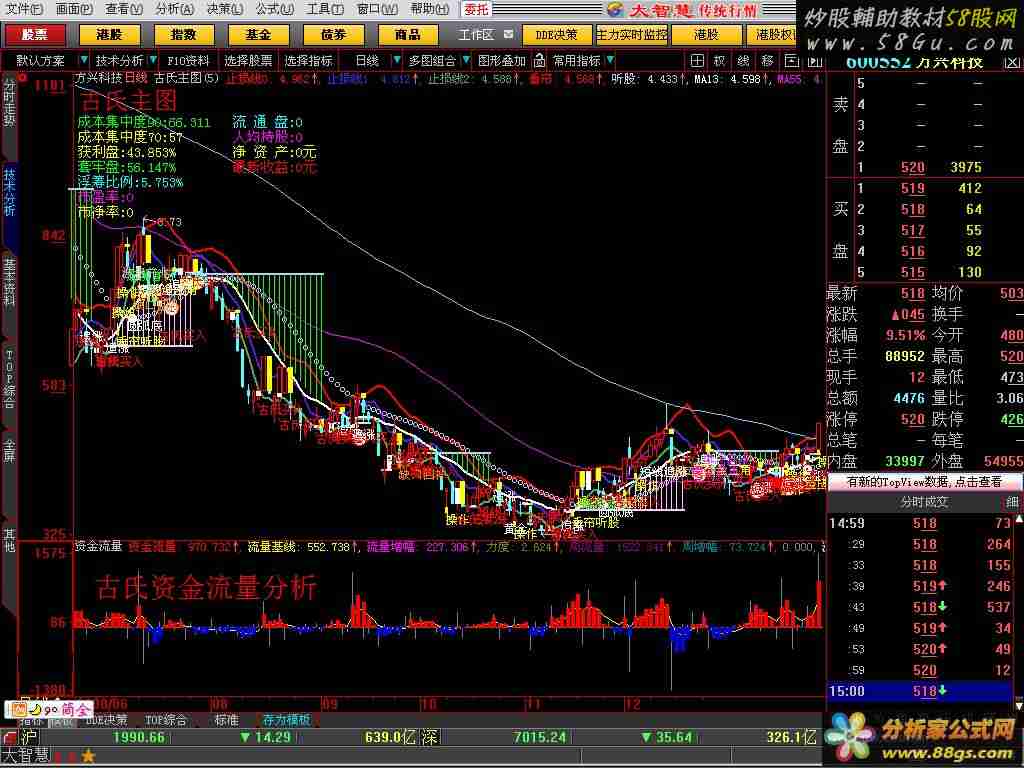Select the 存为模板 bottom tab
Viewport: 1024px width, 768px height.
coord(286,720)
